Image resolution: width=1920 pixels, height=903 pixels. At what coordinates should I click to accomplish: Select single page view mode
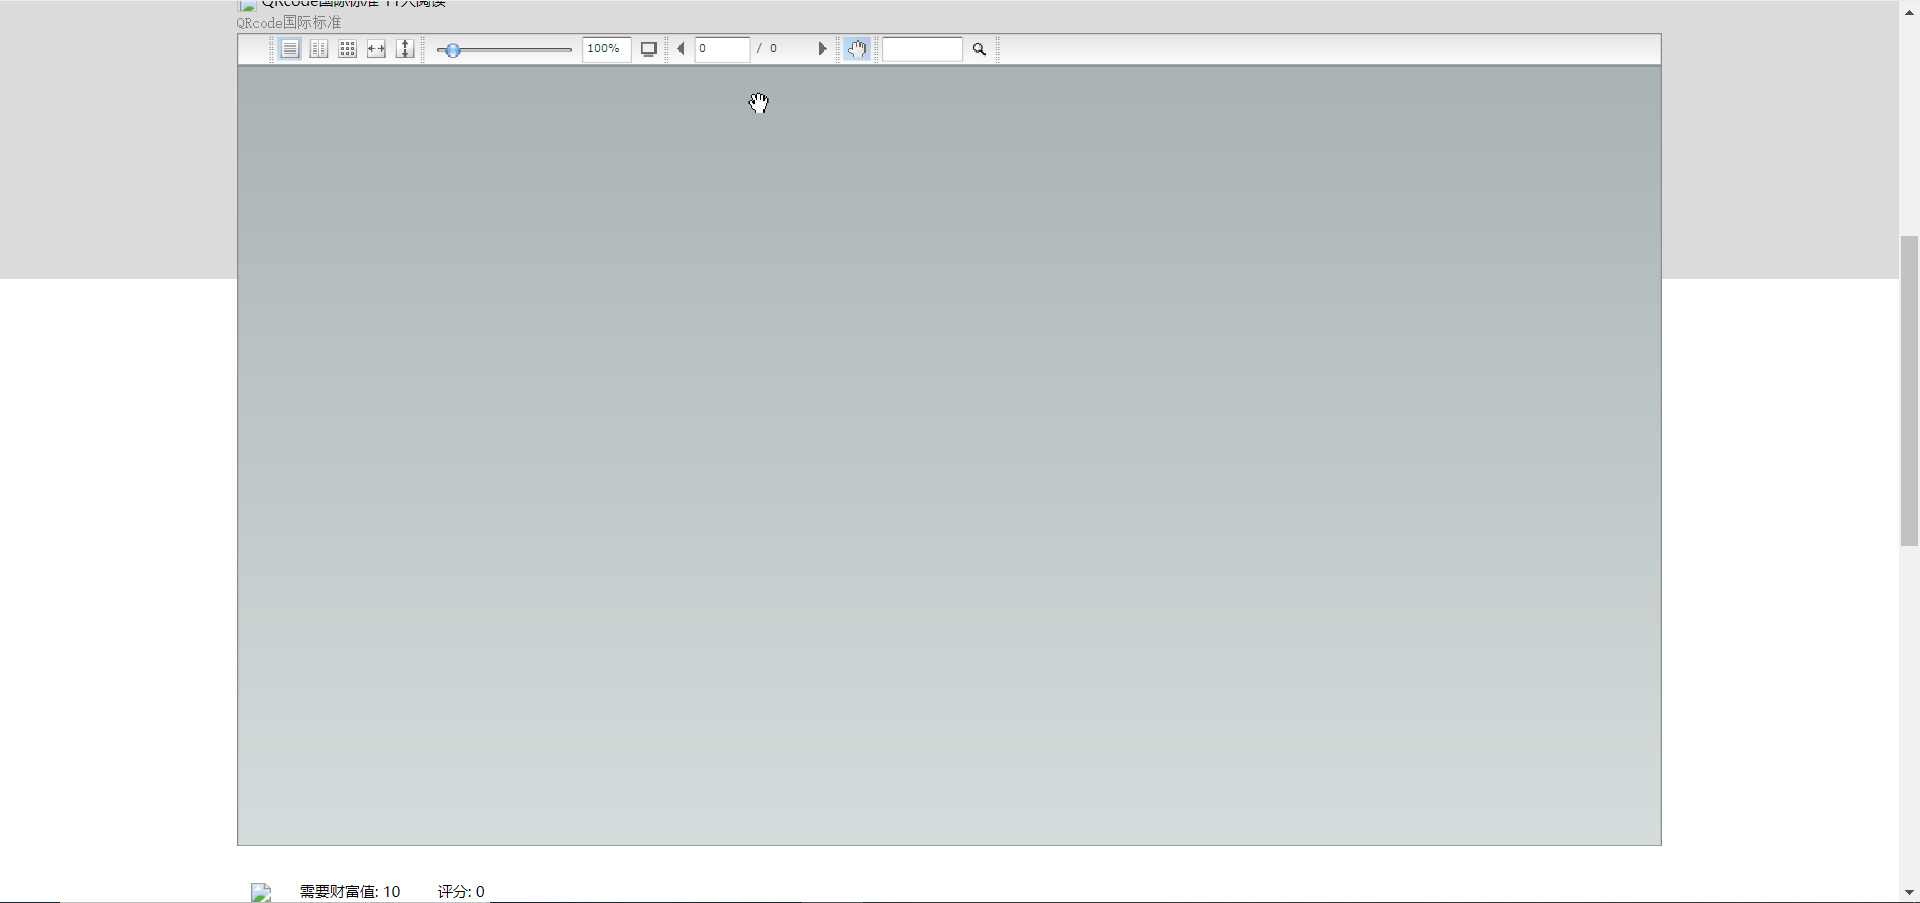(290, 49)
